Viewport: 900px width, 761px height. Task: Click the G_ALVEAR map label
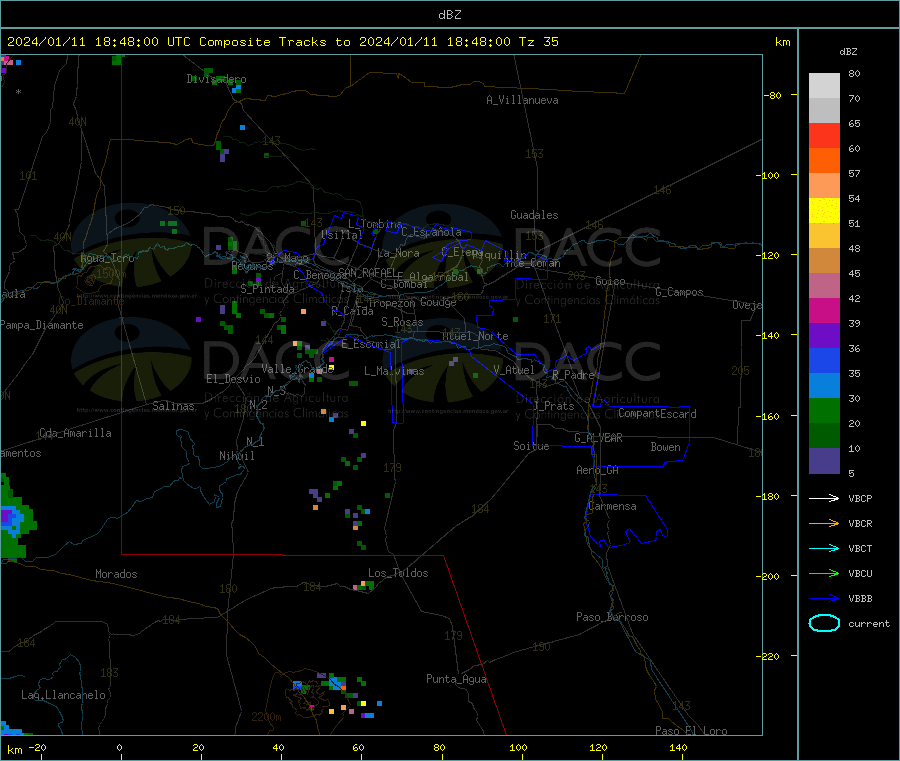tap(598, 438)
